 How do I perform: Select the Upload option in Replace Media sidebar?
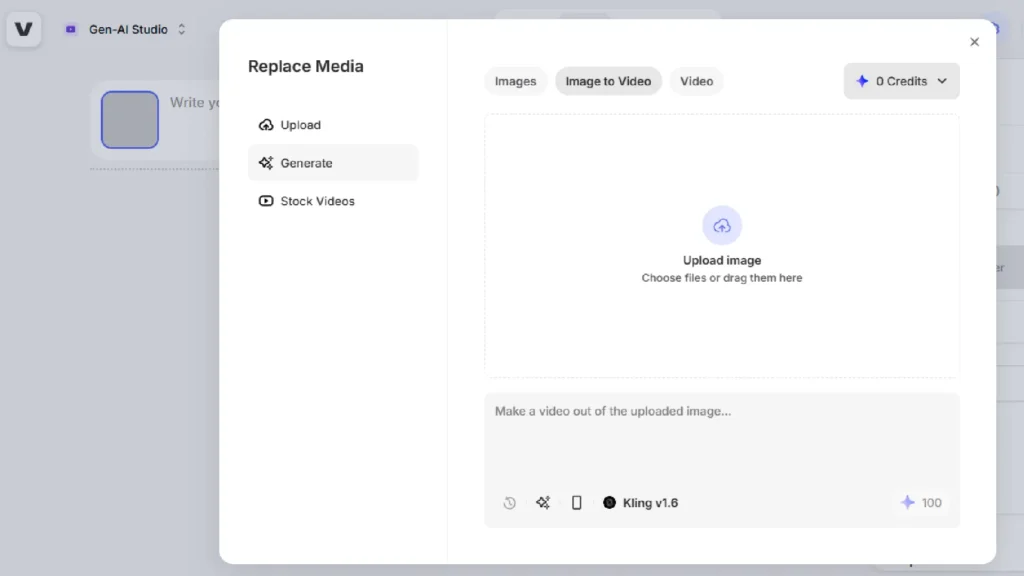coord(298,124)
